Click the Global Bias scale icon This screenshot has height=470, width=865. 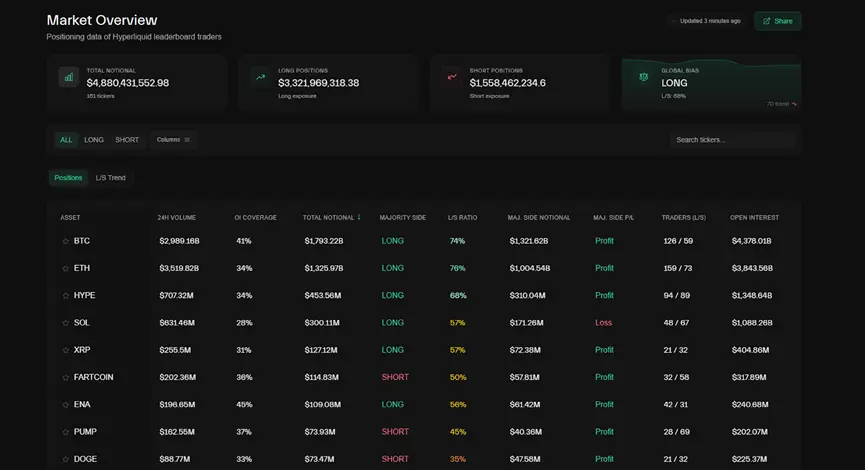[x=643, y=76]
